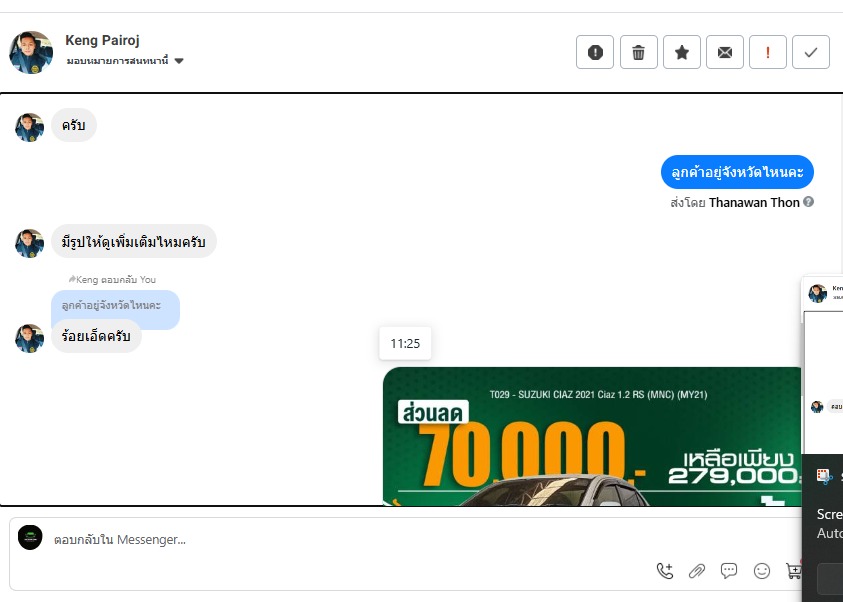Viewport: 843px width, 602px height.
Task: Open Keng Pairoj profile name
Action: click(x=102, y=40)
